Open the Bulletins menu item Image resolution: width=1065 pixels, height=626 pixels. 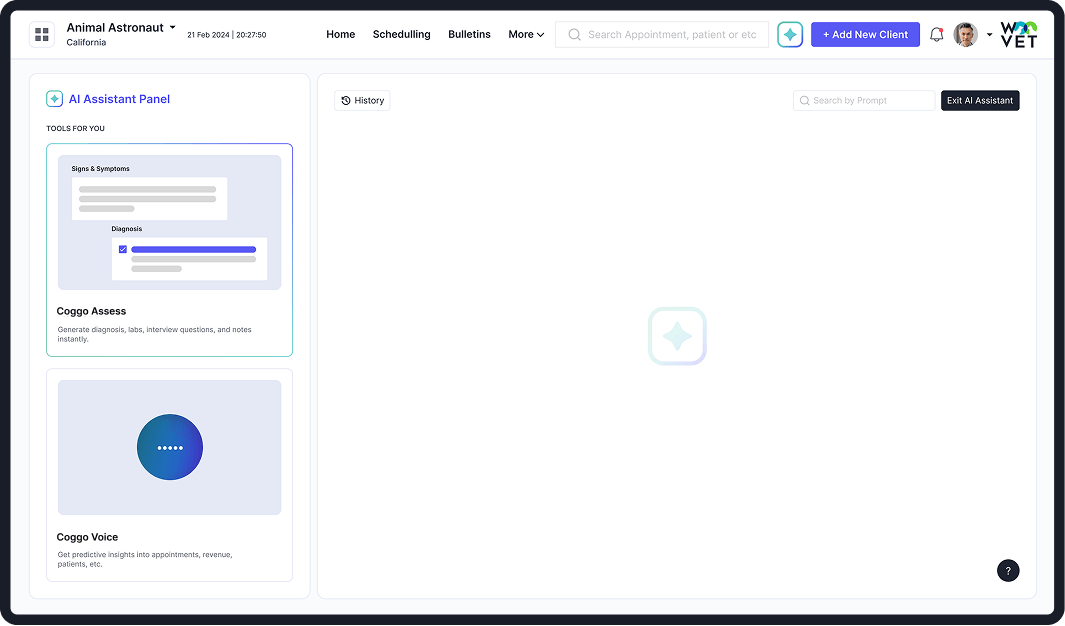click(x=469, y=34)
